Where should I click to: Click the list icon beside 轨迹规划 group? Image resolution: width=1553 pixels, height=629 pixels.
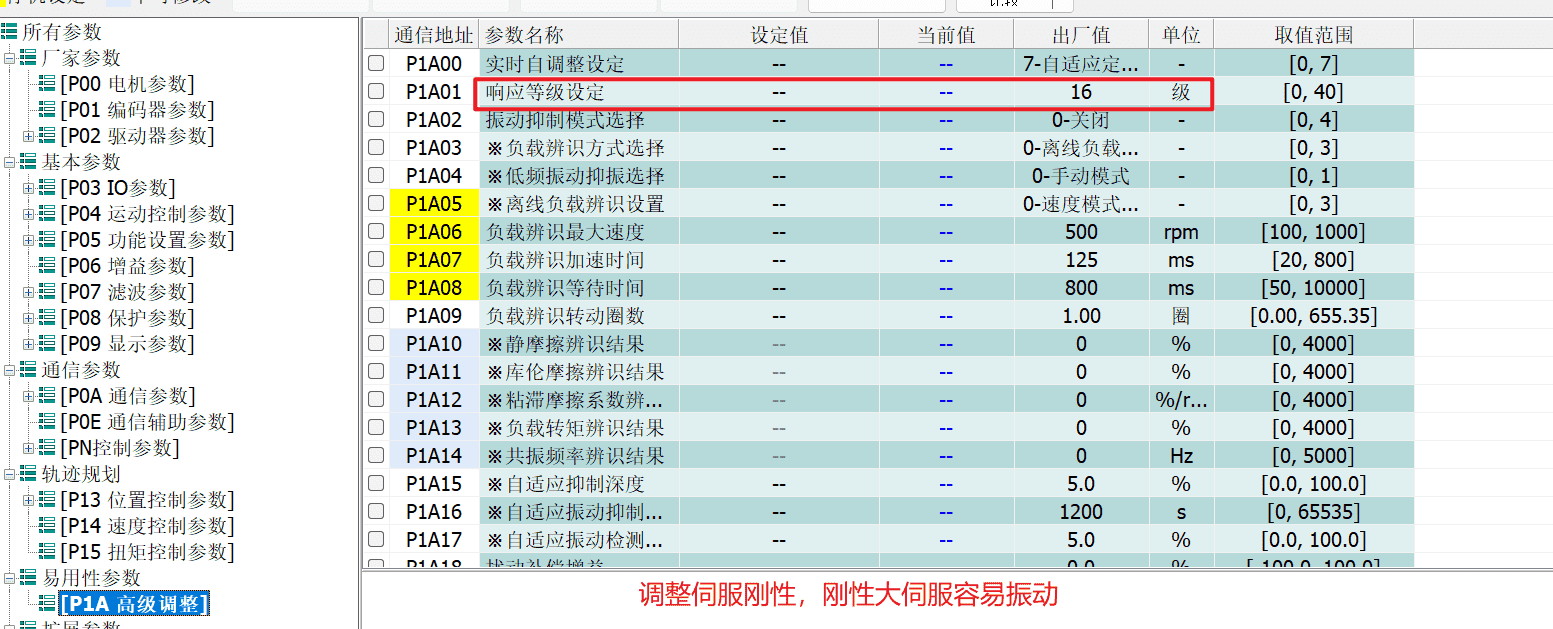pos(28,474)
